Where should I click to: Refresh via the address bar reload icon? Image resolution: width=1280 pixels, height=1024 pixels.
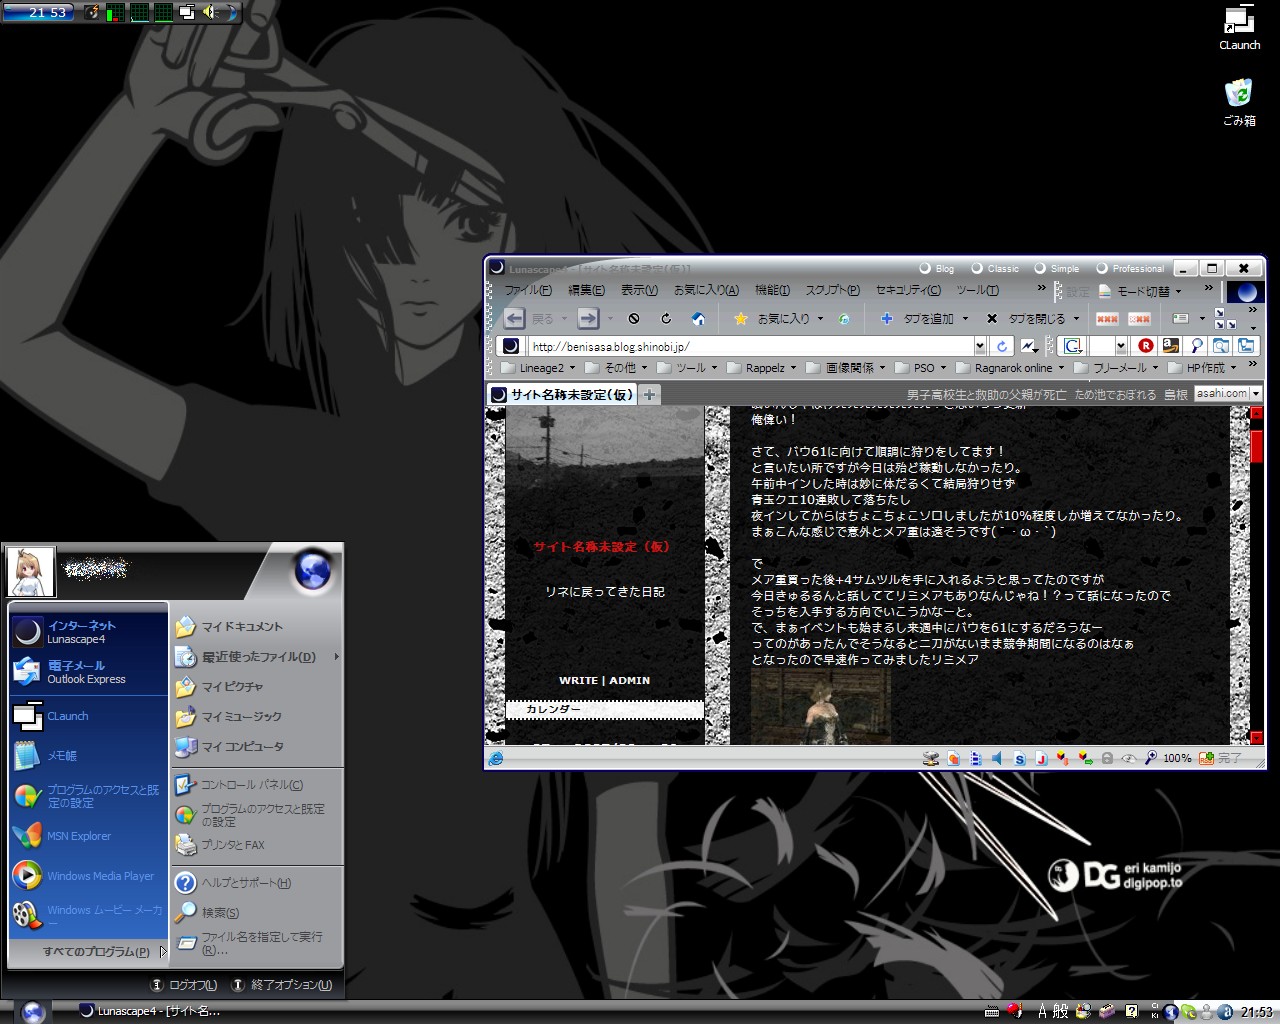click(1001, 346)
